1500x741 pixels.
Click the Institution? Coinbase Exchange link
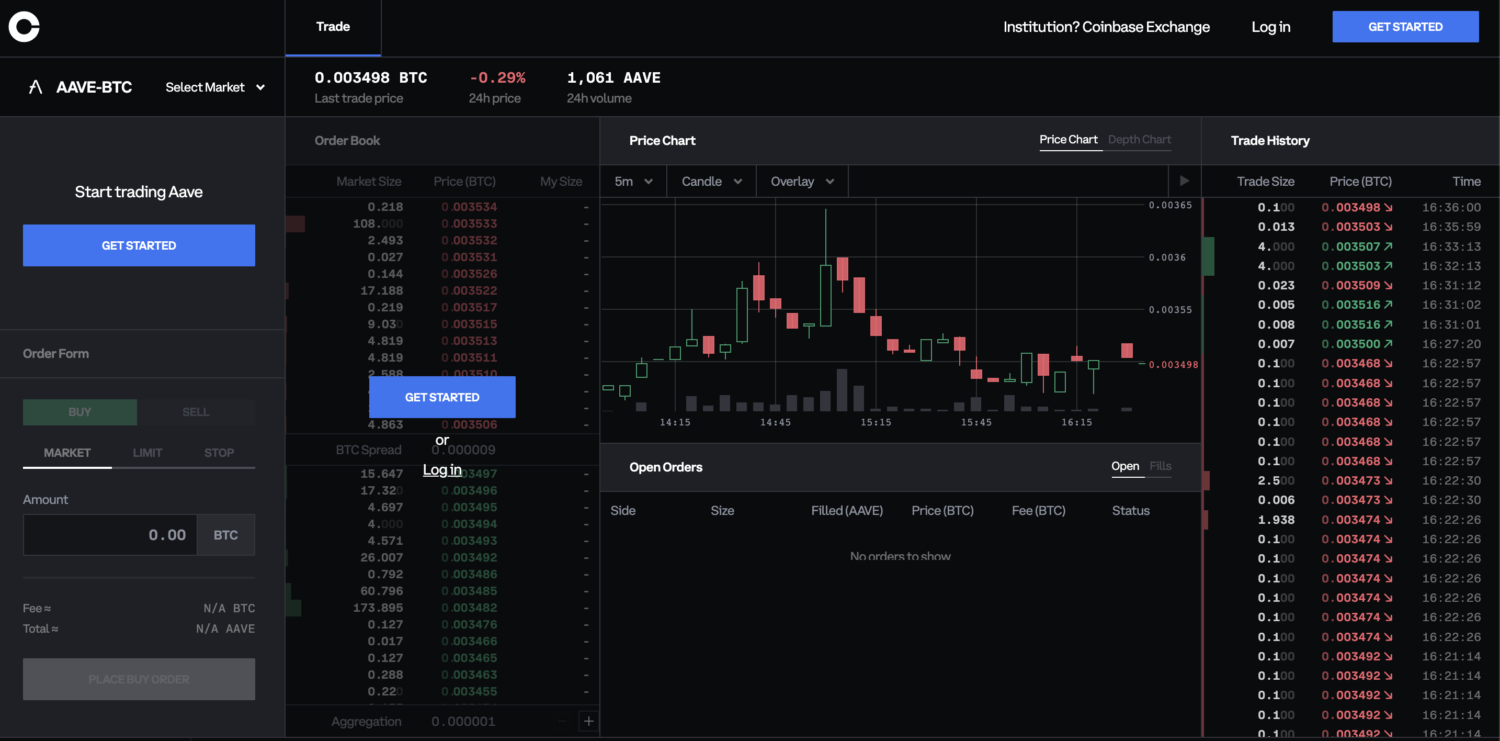(x=1105, y=27)
